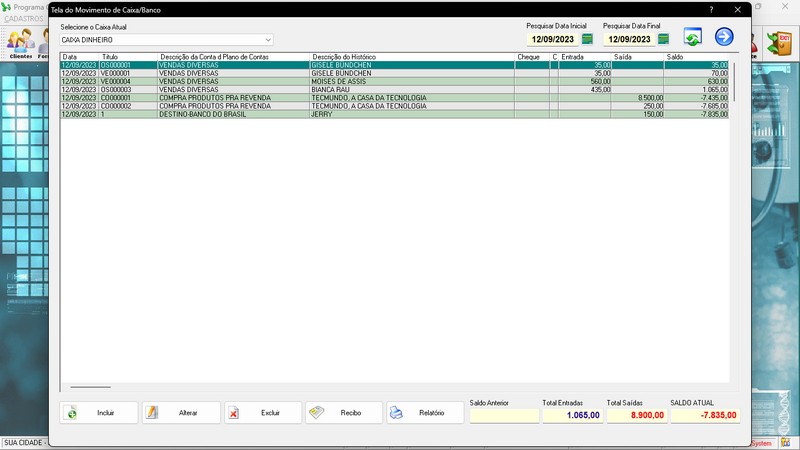Image resolution: width=800 pixels, height=450 pixels.
Task: Click the green refresh search icon
Action: (692, 37)
